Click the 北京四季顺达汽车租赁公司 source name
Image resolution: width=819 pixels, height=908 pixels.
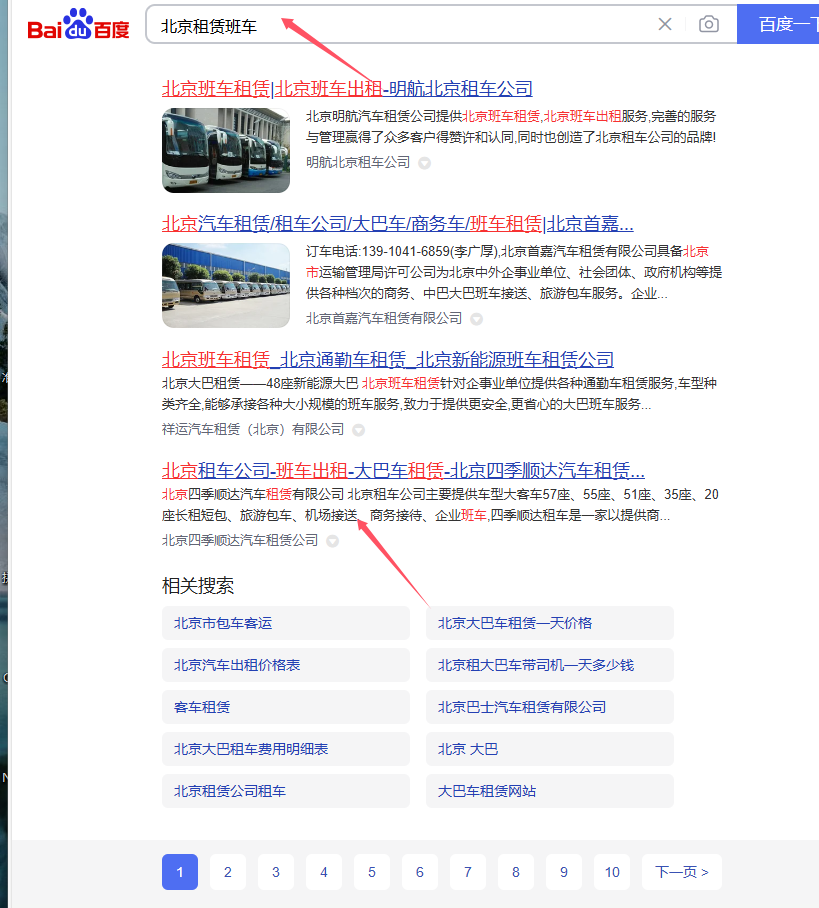click(x=240, y=540)
